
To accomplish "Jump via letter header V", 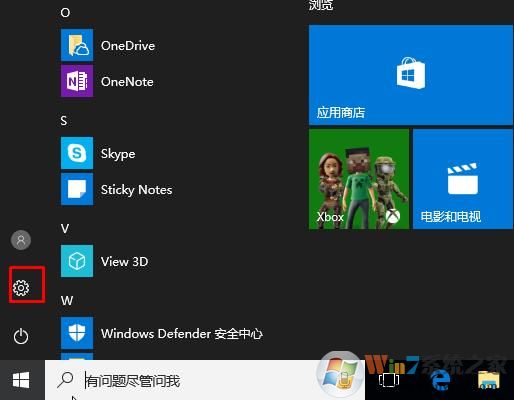I will pyautogui.click(x=65, y=229).
